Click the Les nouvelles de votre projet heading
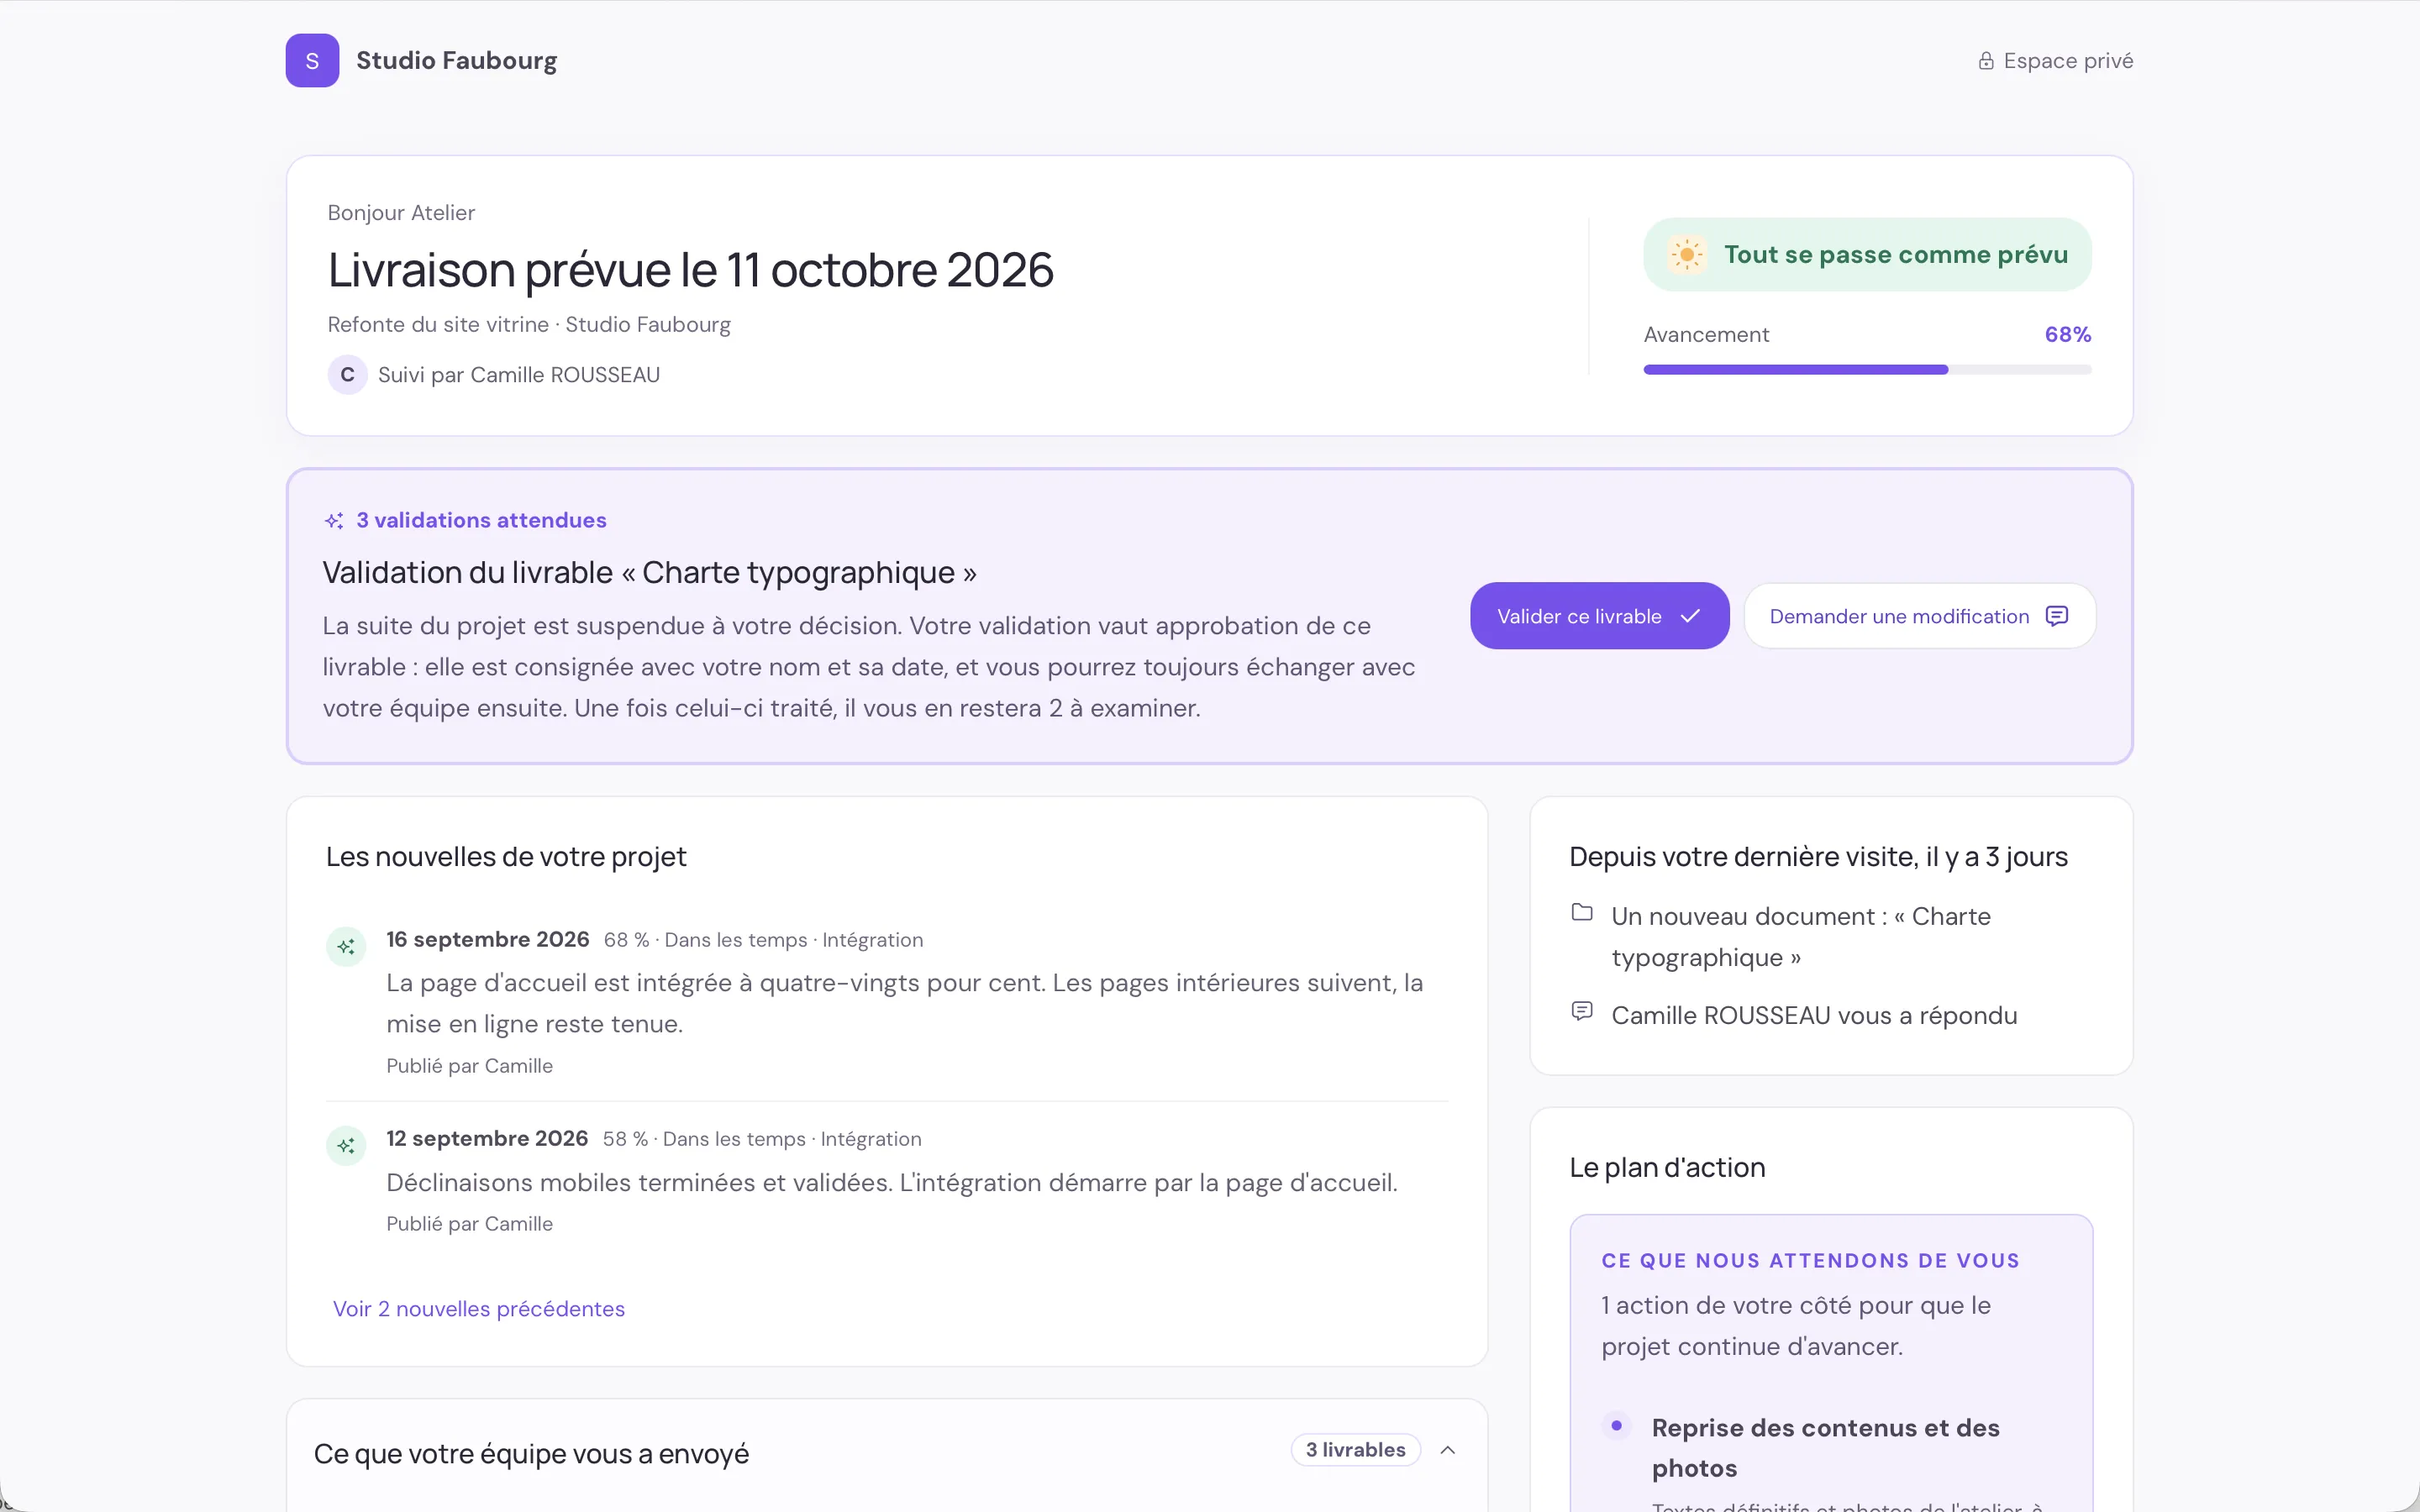Viewport: 2420px width, 1512px height. point(506,857)
